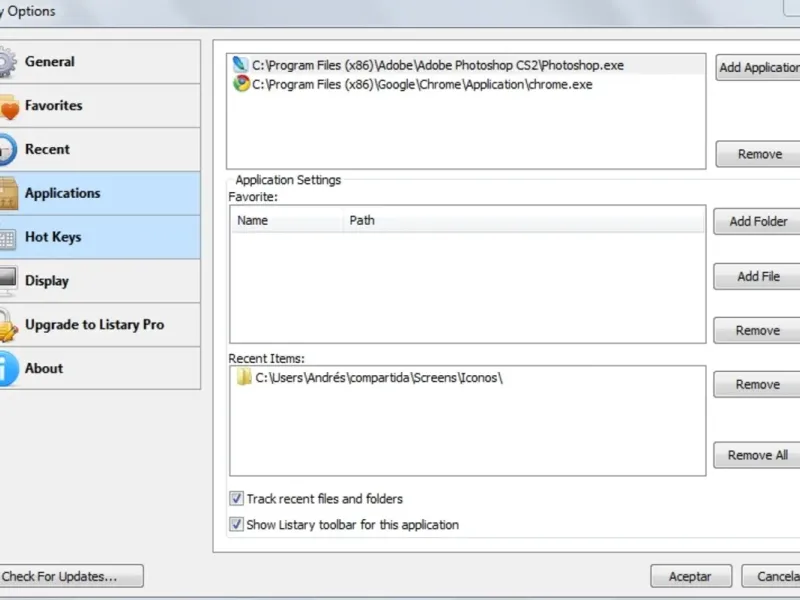Click the Photoshop application icon in list
This screenshot has height=600, width=800.
(x=240, y=65)
